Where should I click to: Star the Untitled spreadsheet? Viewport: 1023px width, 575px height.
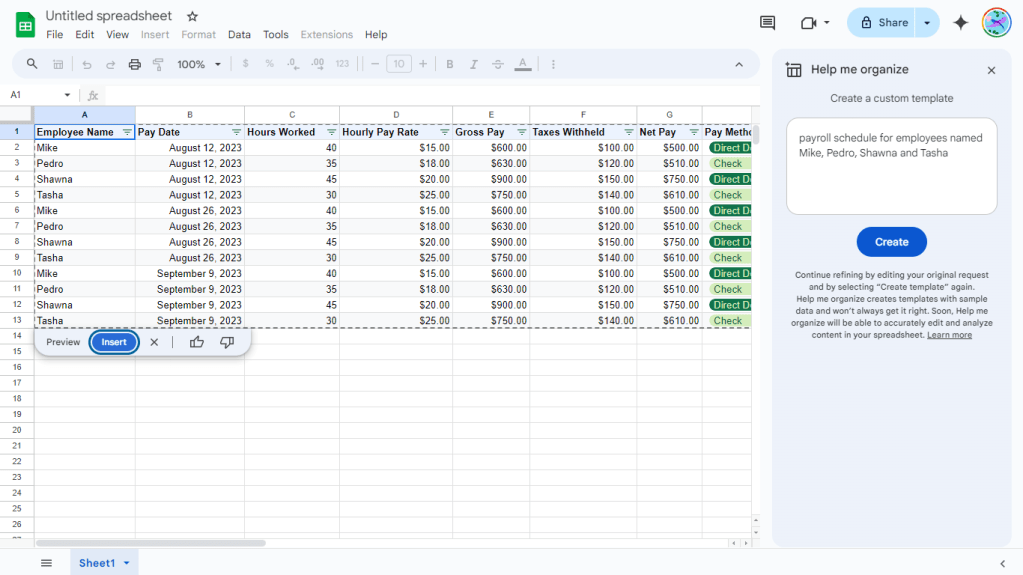(x=192, y=16)
